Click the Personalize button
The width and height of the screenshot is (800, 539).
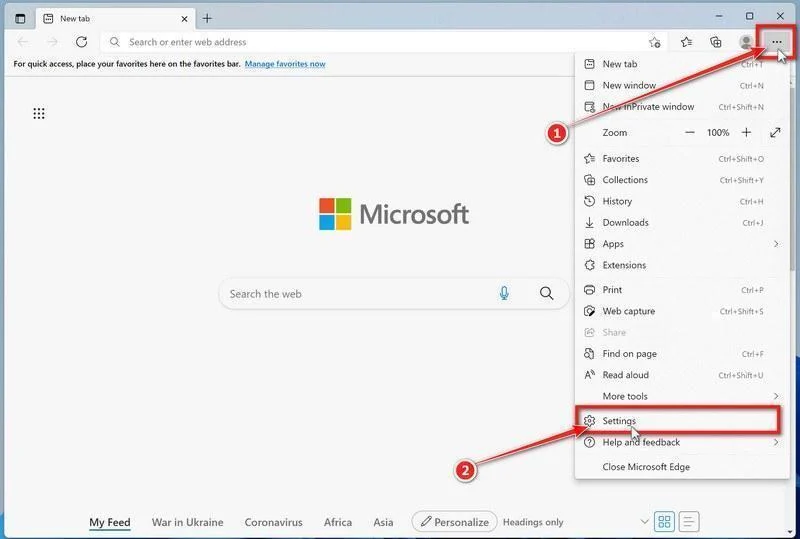click(455, 522)
